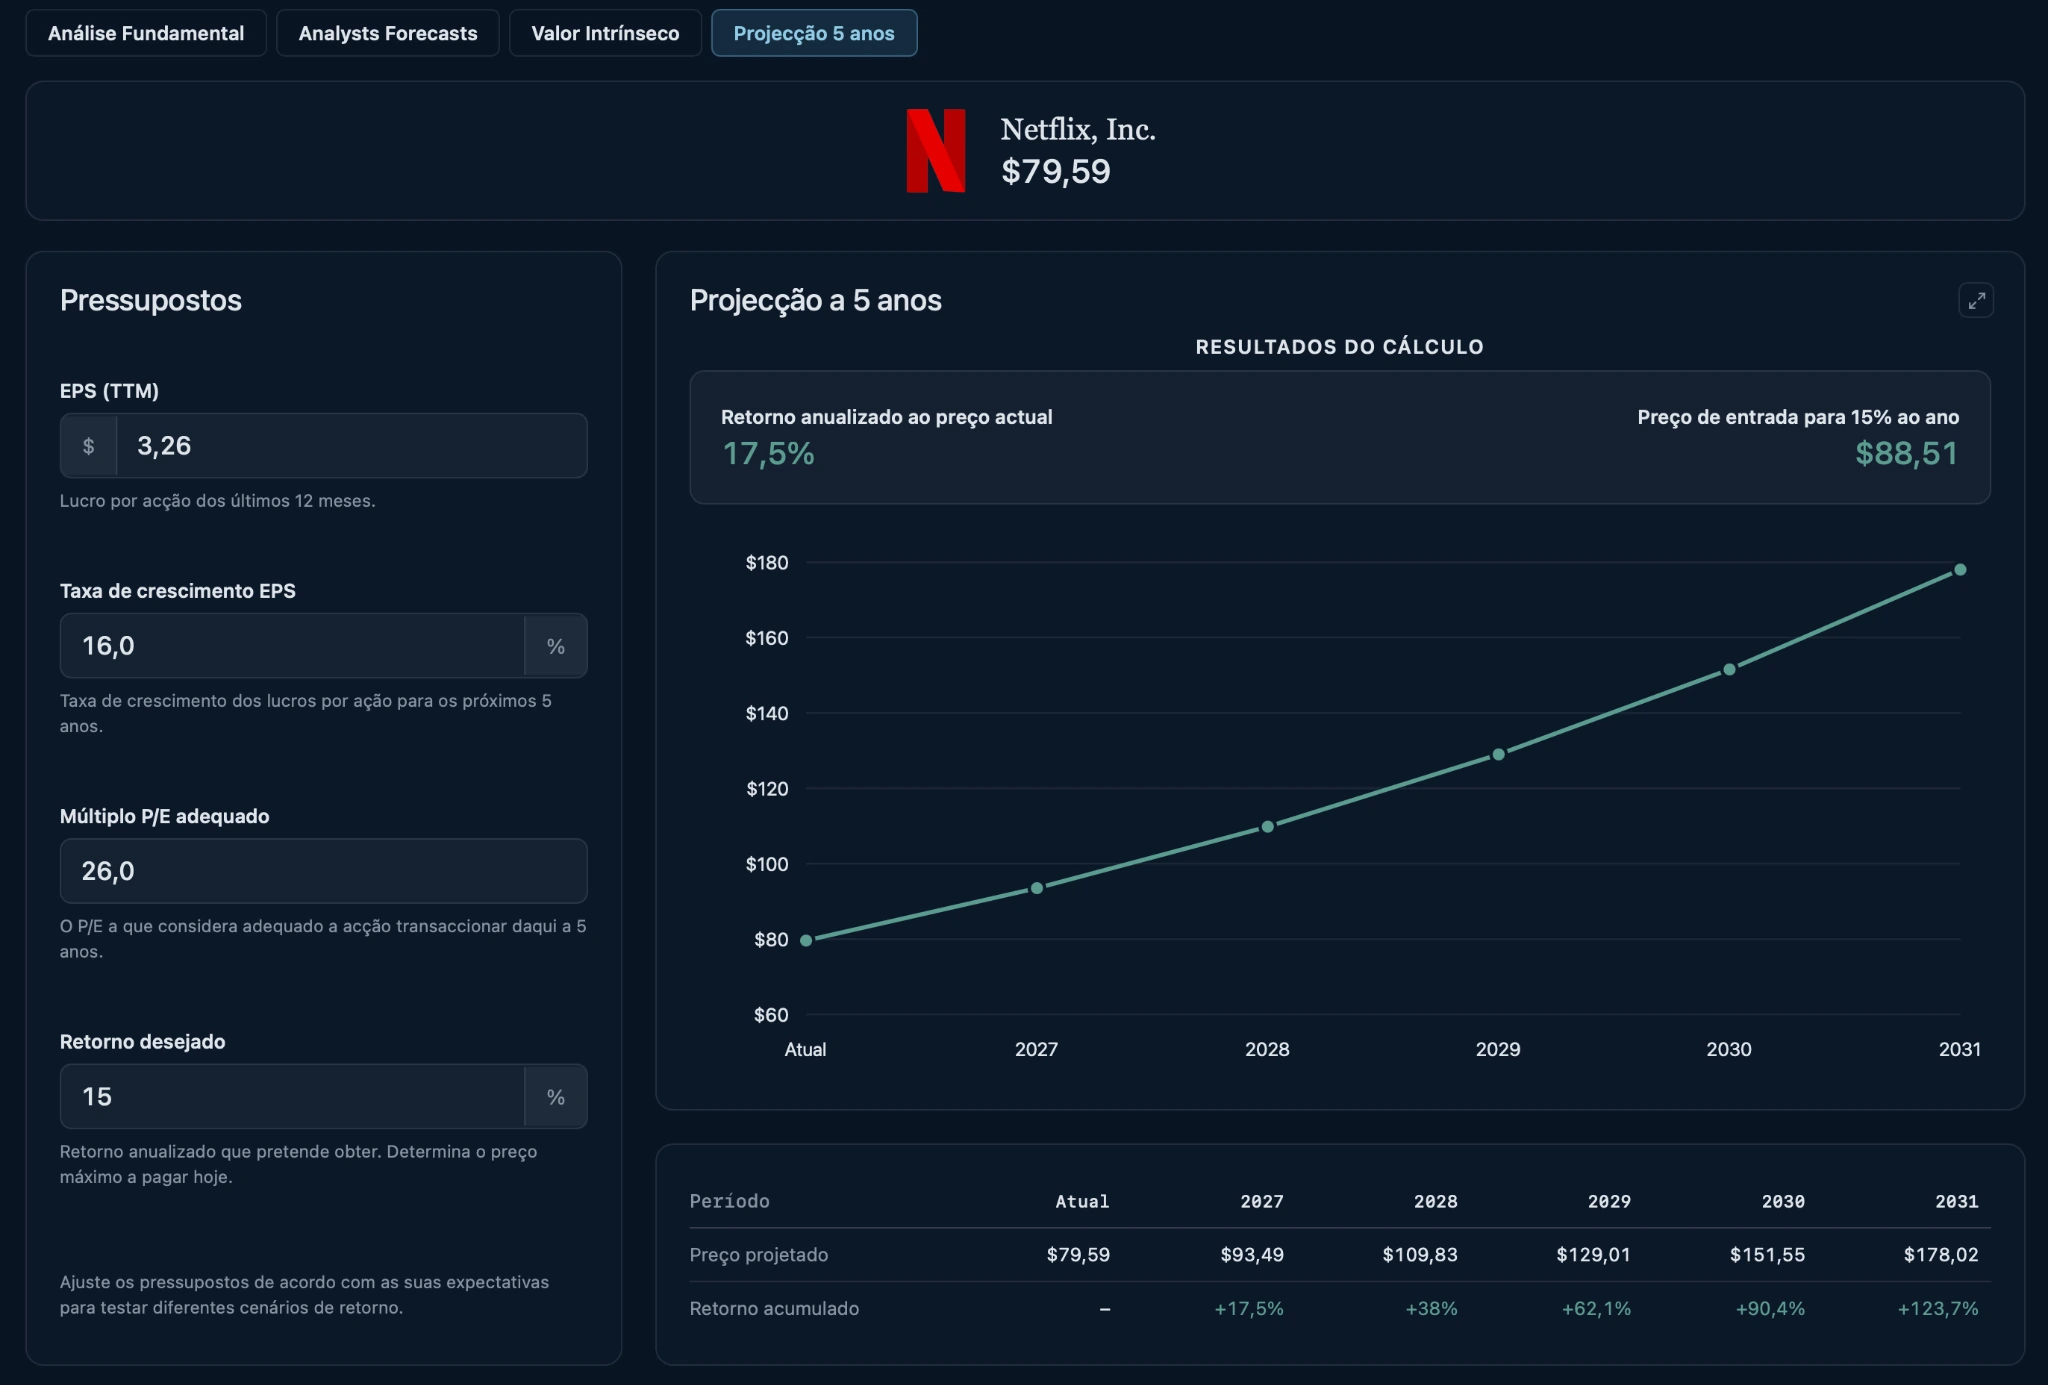
Task: Click the Netflix stock price $79,59 in the header
Action: [1056, 171]
